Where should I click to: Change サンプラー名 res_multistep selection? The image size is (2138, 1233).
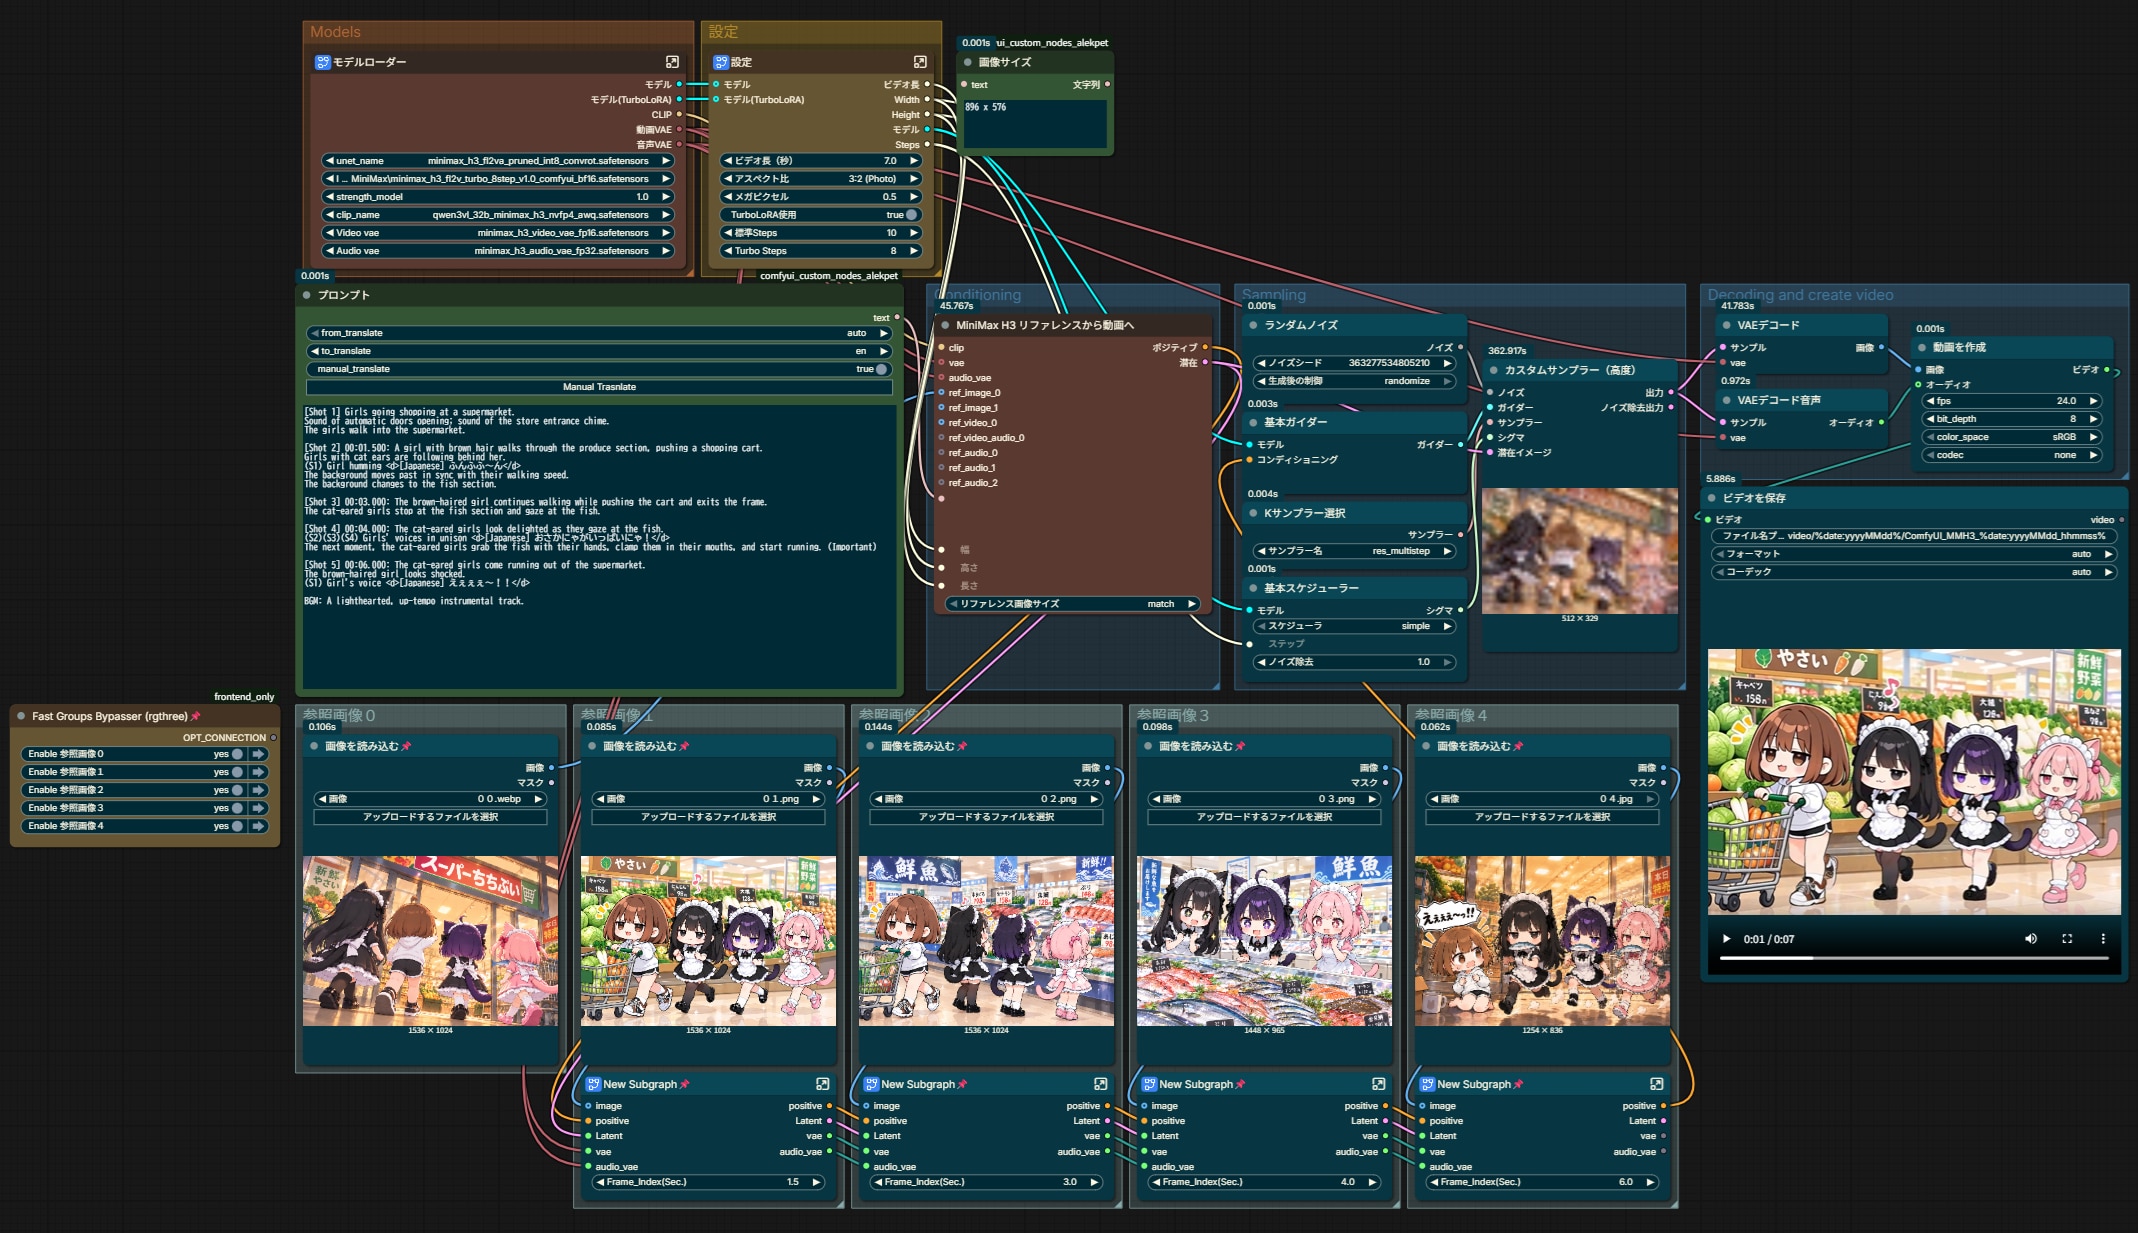(1354, 551)
